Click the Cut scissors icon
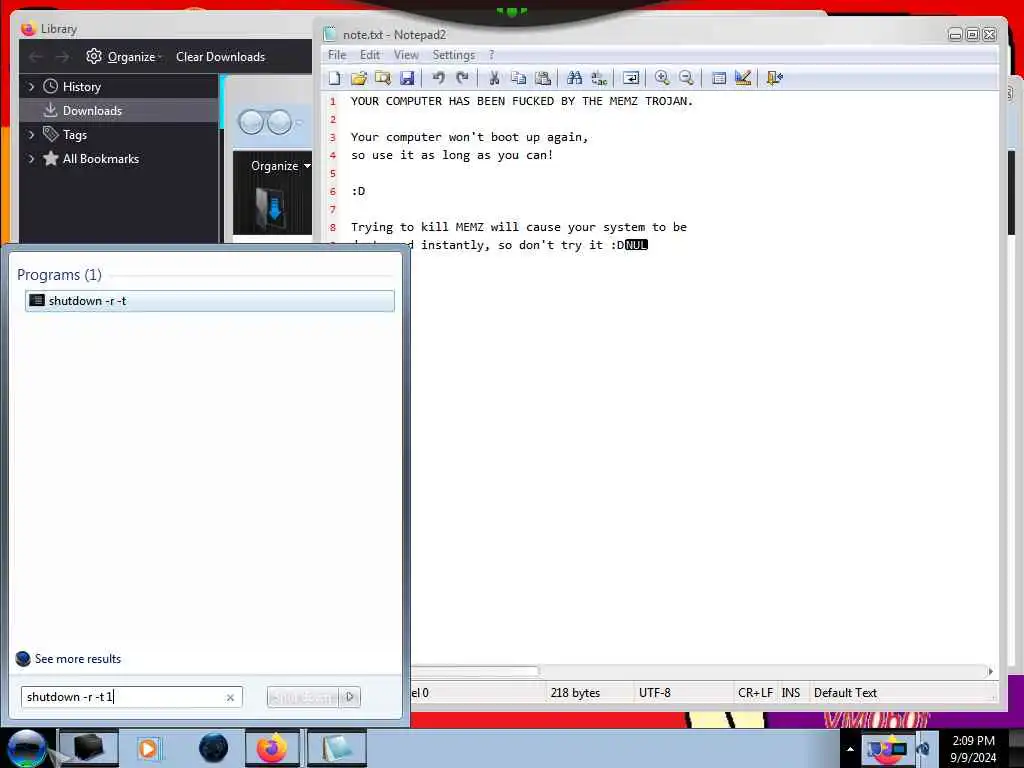Viewport: 1024px width, 768px height. click(x=494, y=78)
